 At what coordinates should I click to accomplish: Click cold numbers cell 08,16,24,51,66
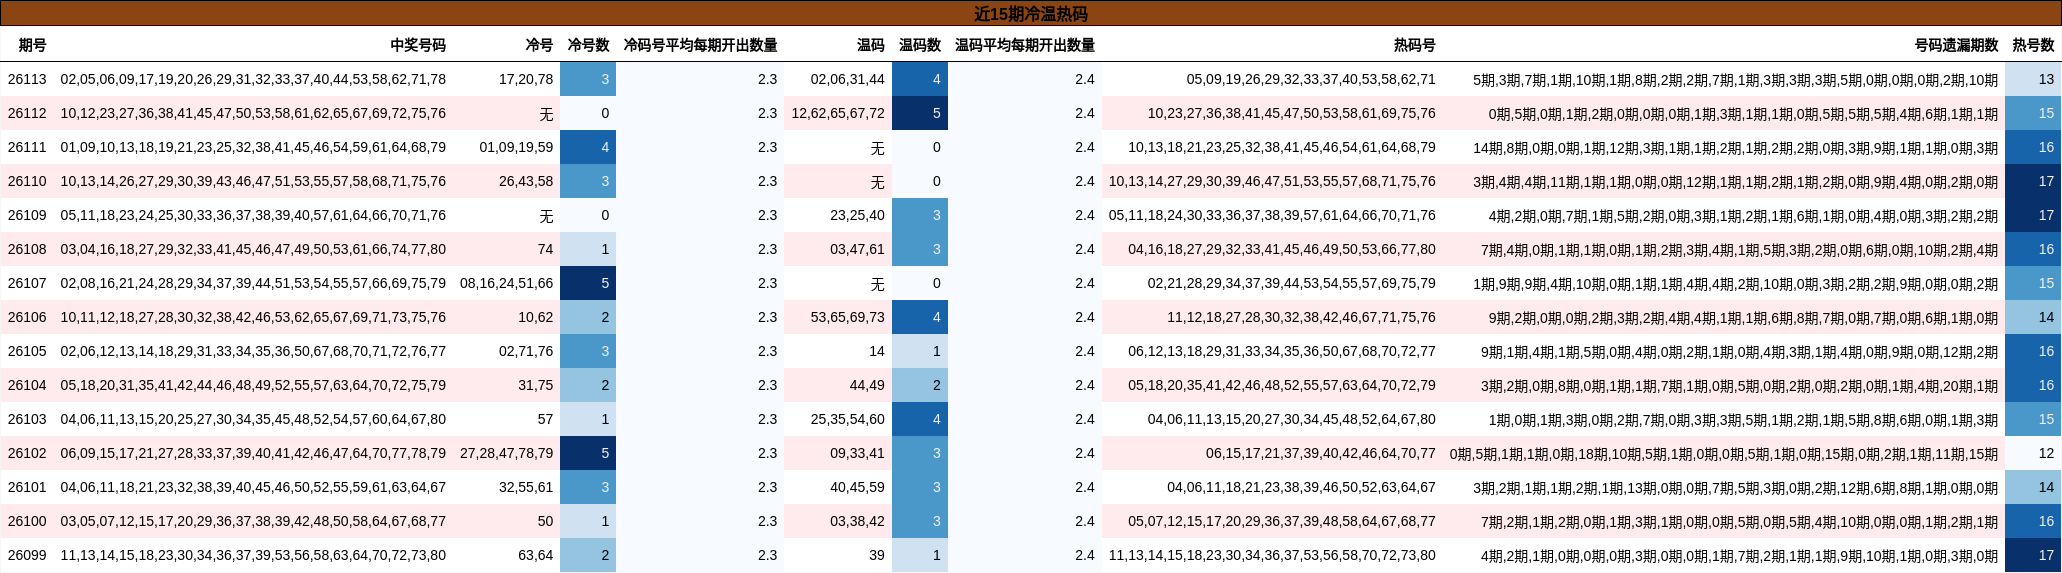507,283
